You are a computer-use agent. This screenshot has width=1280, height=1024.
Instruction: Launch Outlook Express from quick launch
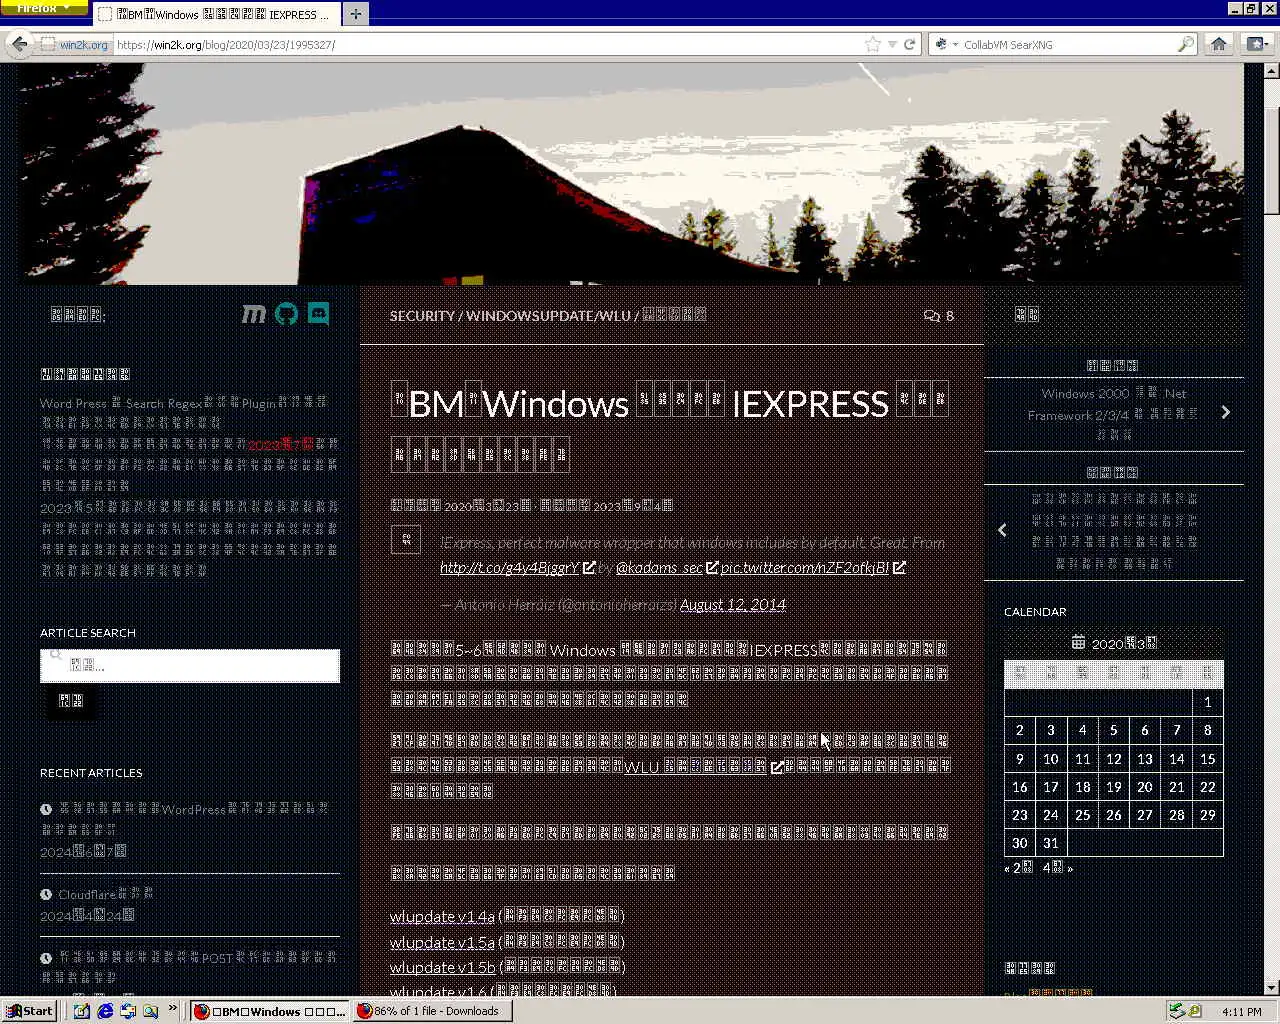[128, 1011]
